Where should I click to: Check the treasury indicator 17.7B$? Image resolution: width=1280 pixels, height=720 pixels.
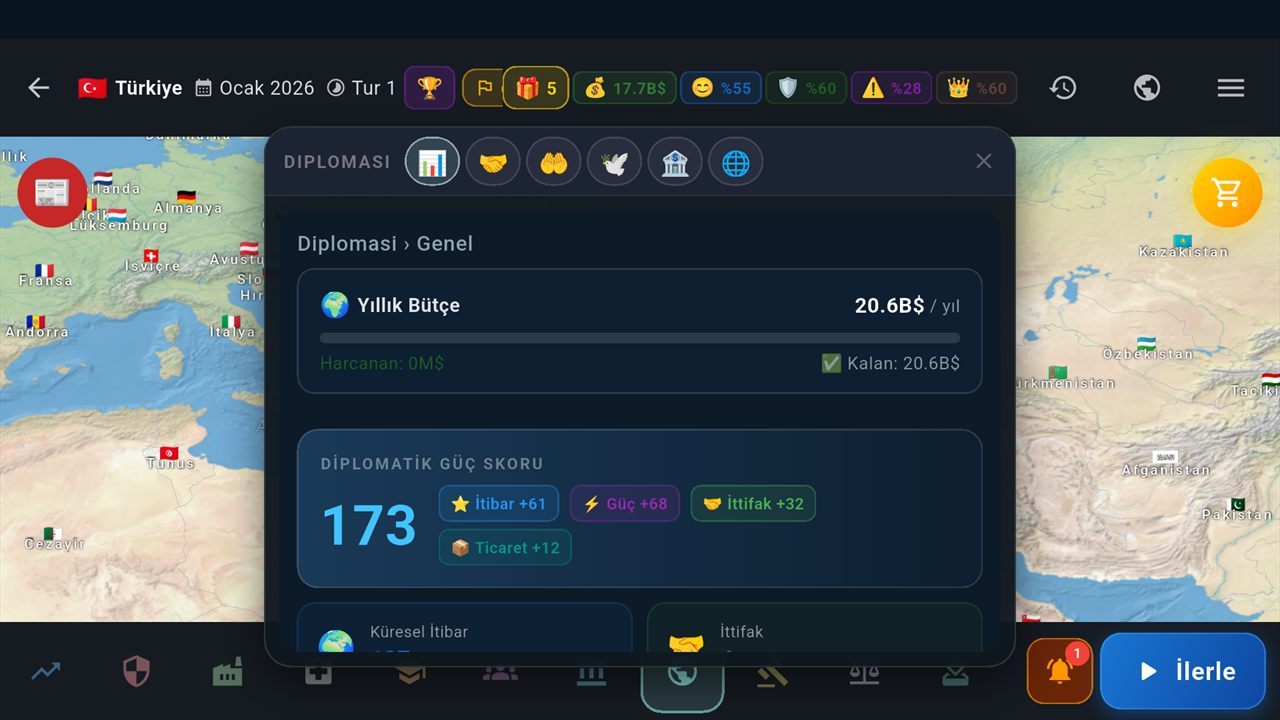click(x=625, y=88)
